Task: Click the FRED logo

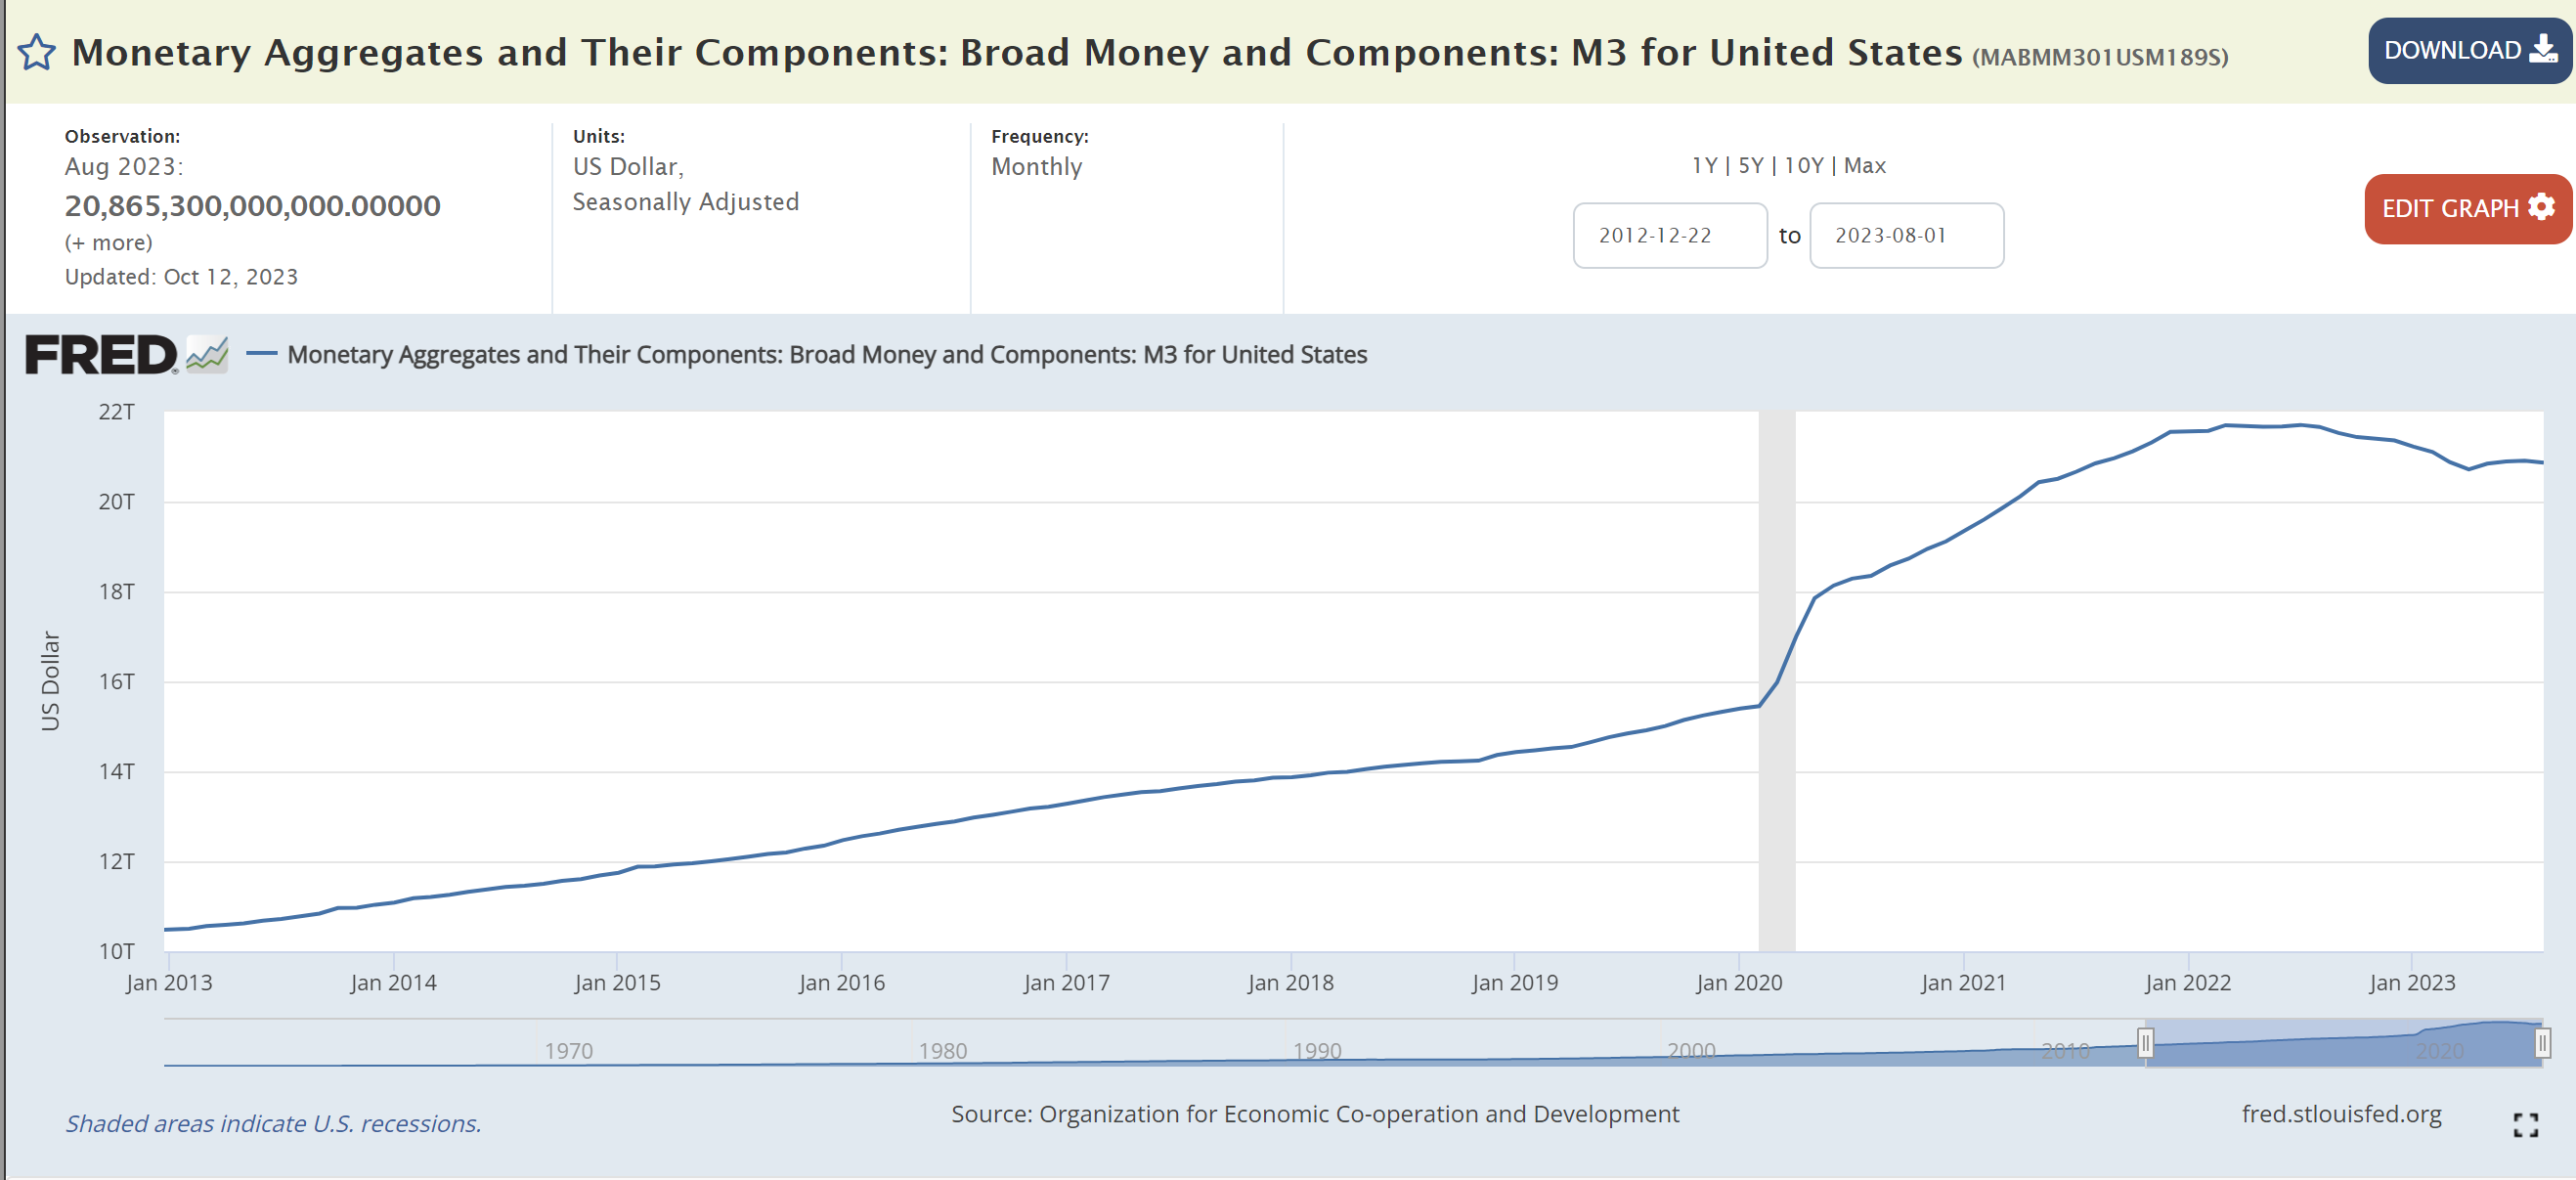Action: 100,355
